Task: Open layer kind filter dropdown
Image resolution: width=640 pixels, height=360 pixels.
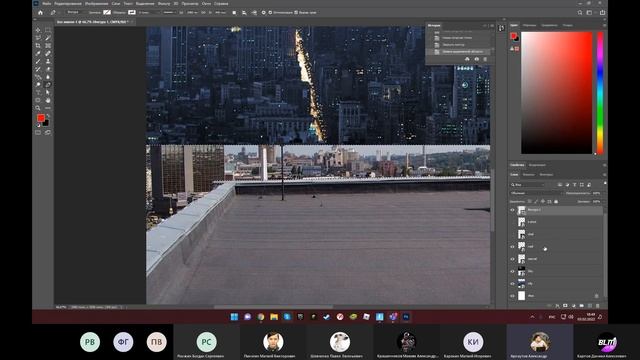Action: (x=528, y=185)
